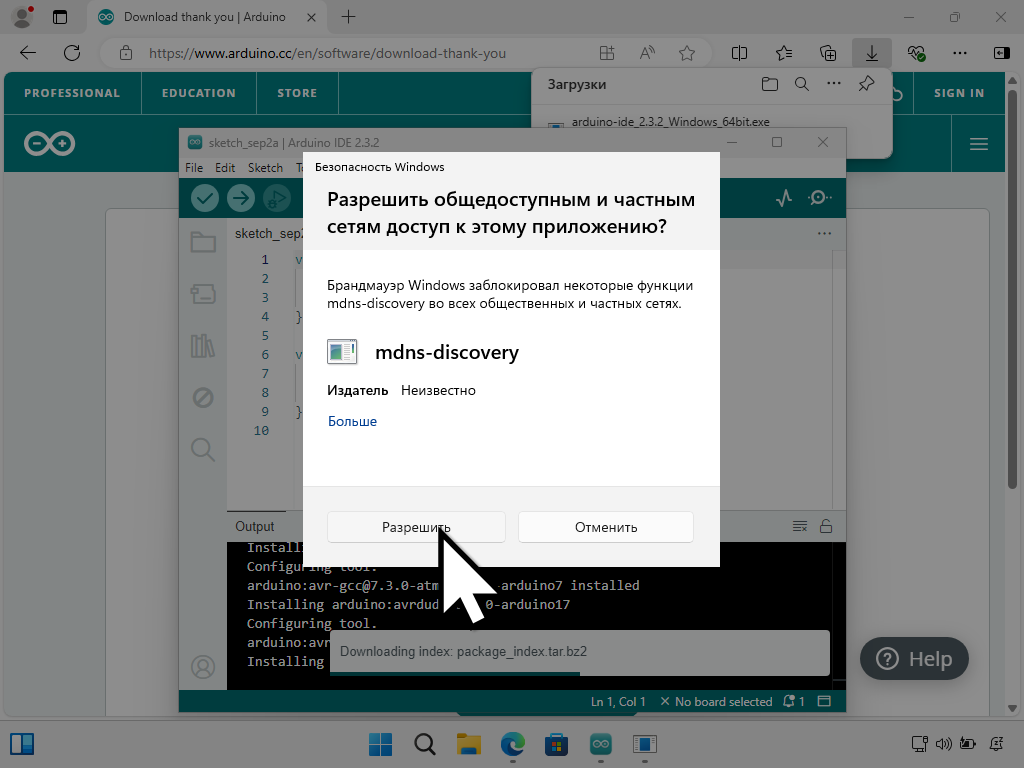Click the account profile icon in Arduino IDE
Screen dimensions: 1024x768
coord(203,667)
